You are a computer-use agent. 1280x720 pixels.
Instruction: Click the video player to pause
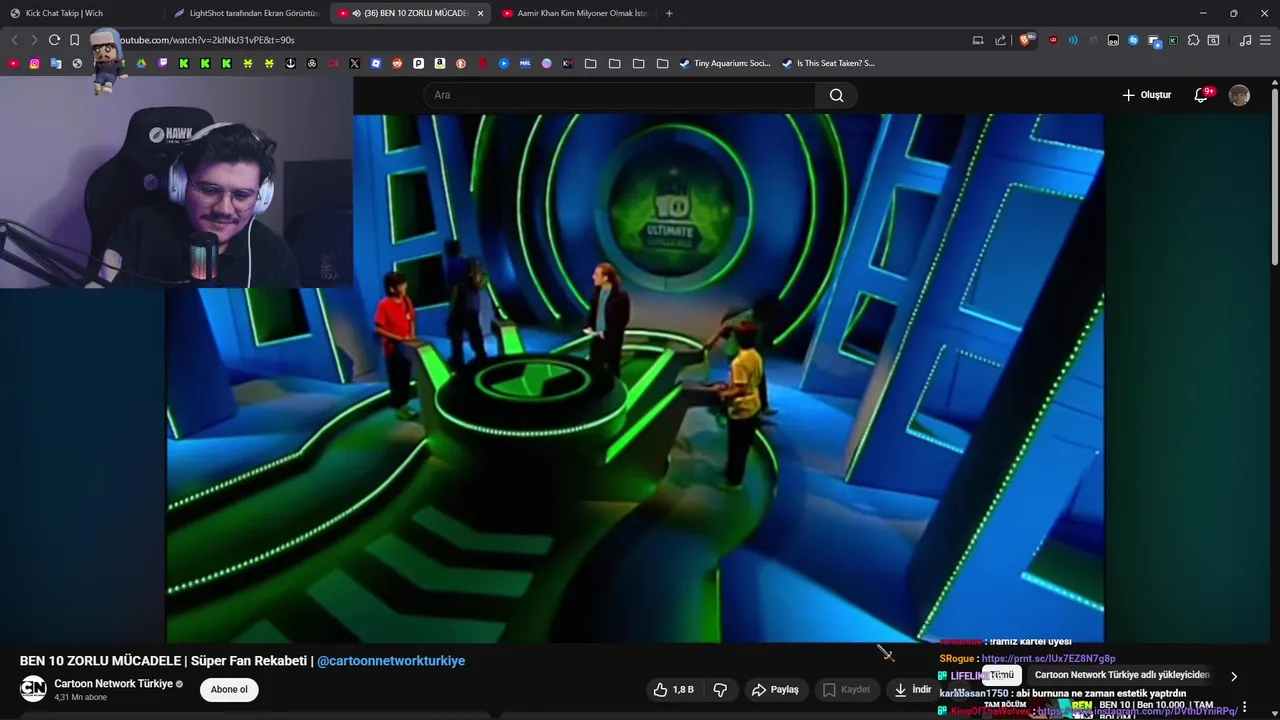[x=635, y=378]
